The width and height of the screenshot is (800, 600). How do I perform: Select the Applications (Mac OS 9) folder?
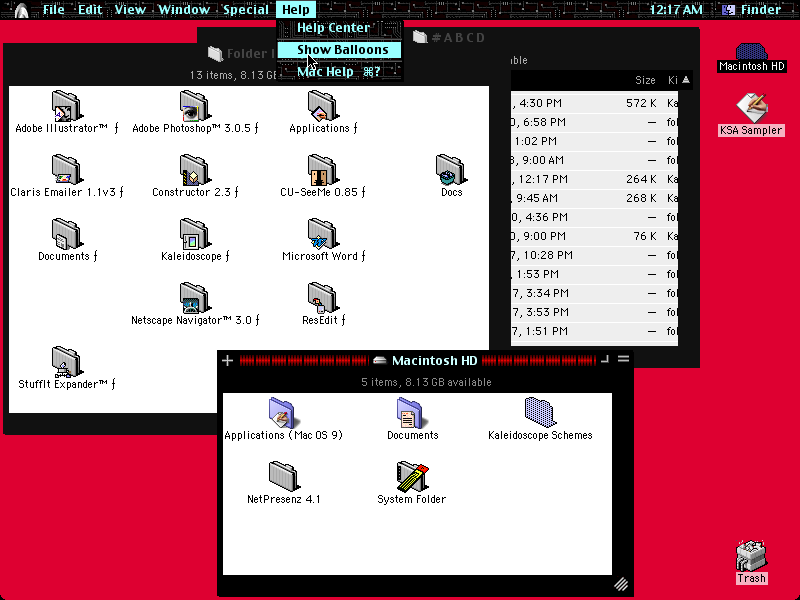[283, 413]
